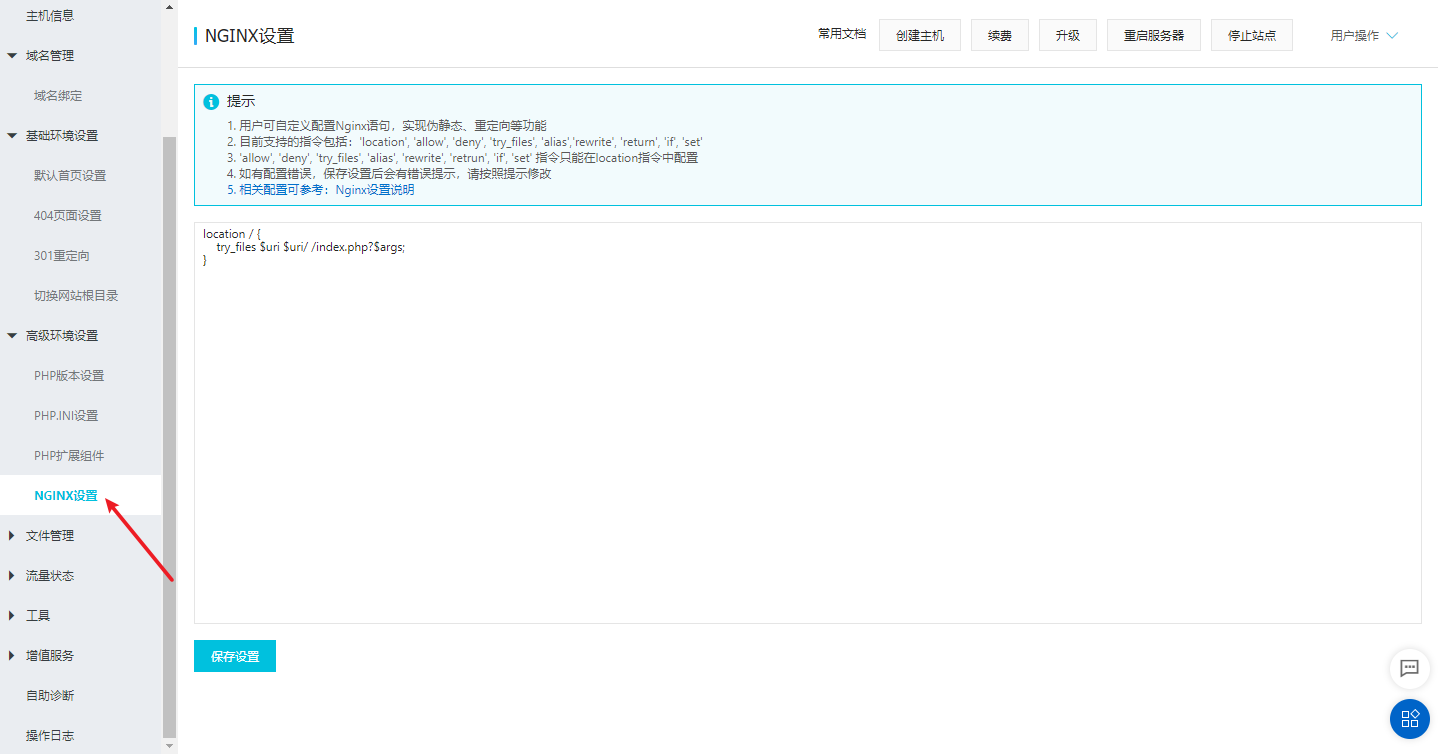The height and width of the screenshot is (754, 1438).
Task: Click the sidebar scrollbar down arrow
Action: pyautogui.click(x=169, y=746)
